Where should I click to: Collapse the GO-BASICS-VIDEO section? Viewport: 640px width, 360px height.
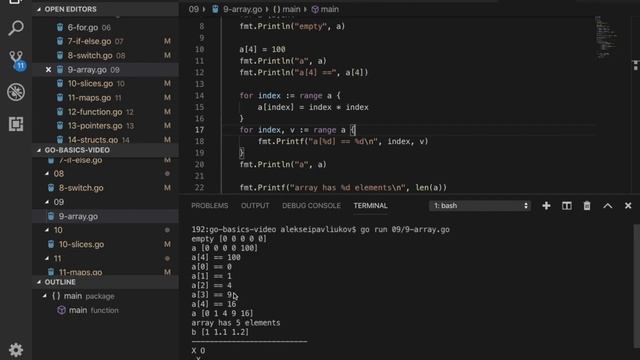coord(105,150)
